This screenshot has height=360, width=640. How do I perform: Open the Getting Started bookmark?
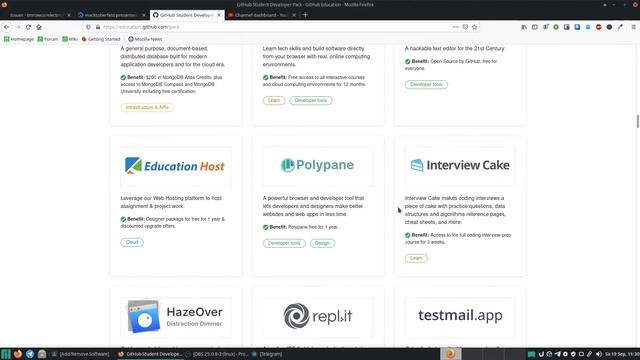[101, 39]
